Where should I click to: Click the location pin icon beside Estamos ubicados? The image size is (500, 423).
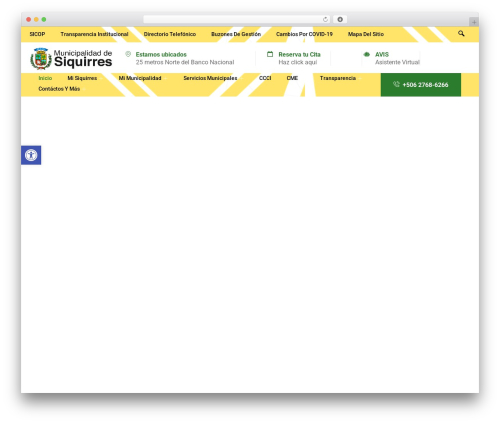(x=128, y=54)
